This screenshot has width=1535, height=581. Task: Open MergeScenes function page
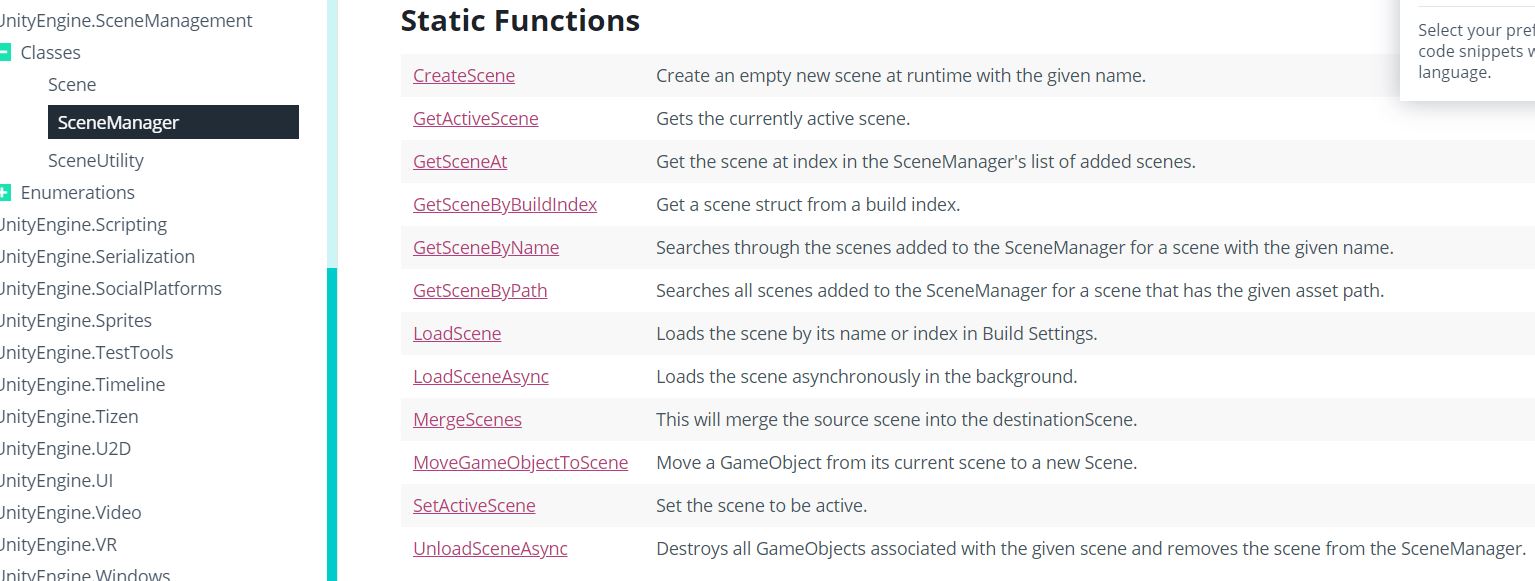pyautogui.click(x=467, y=420)
